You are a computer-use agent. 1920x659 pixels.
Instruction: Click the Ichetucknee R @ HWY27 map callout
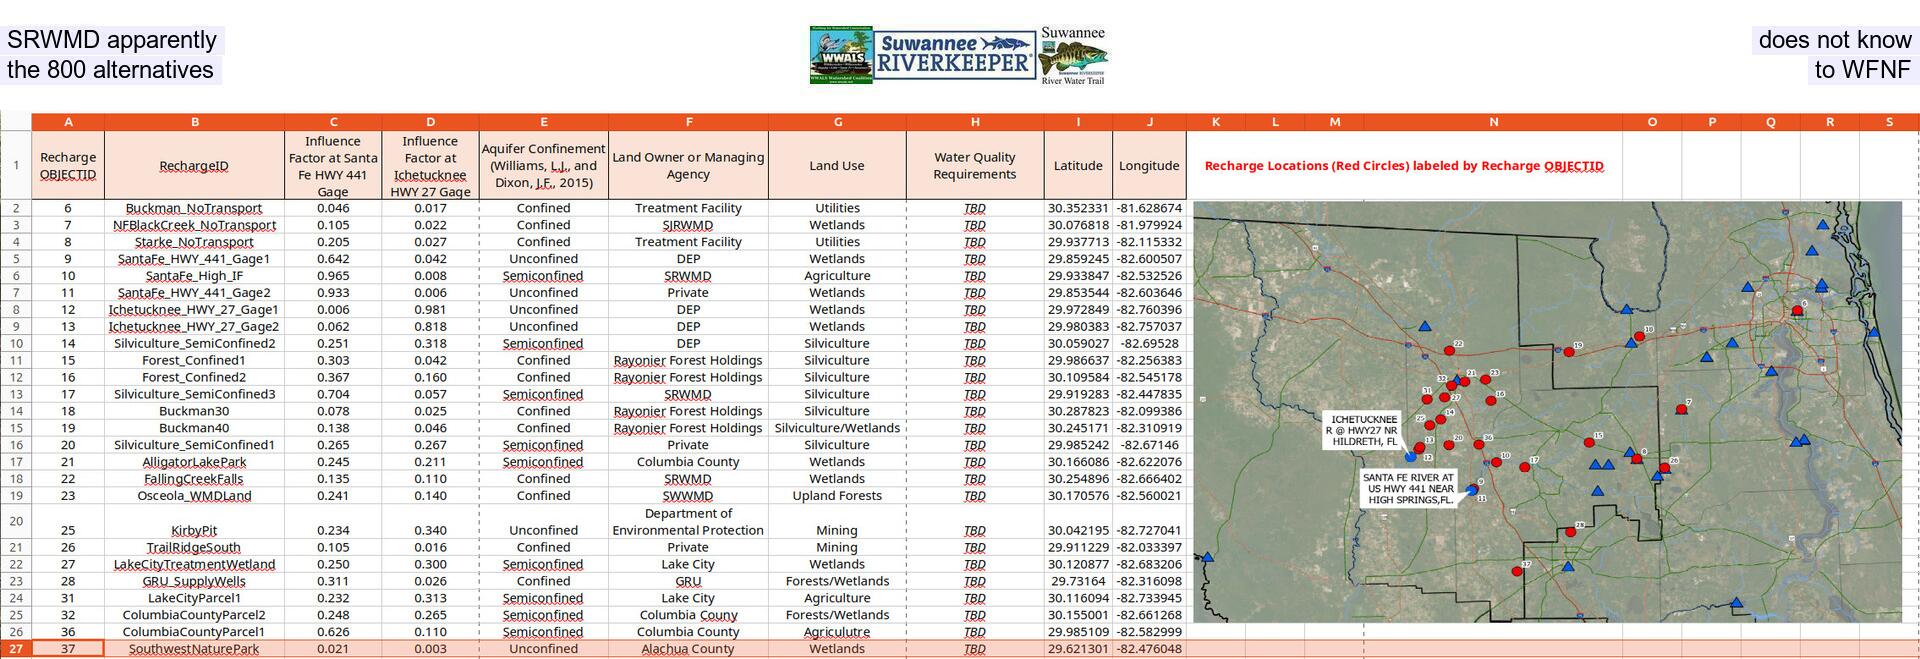[1361, 430]
